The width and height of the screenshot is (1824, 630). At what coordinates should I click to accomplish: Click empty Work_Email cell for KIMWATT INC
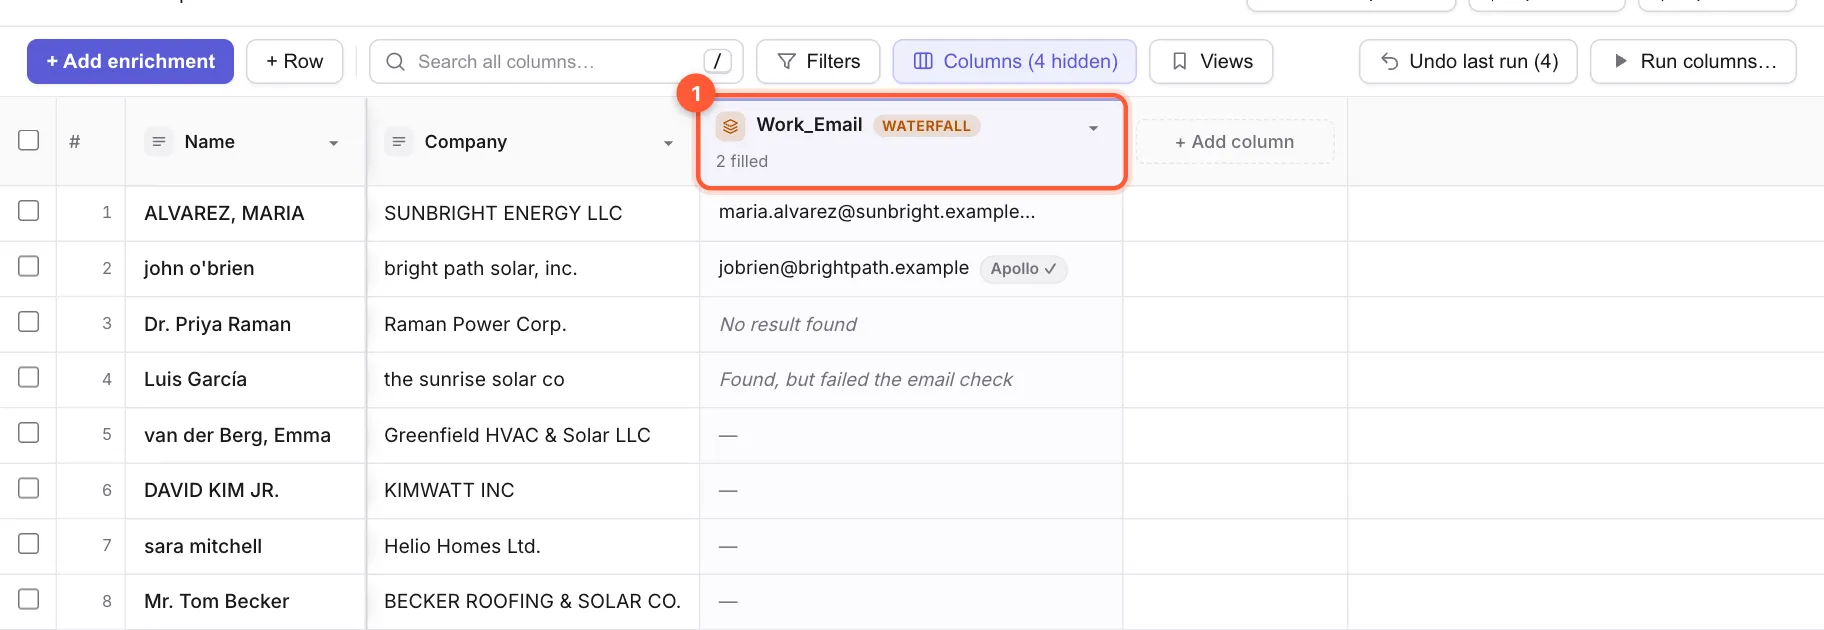[x=911, y=491]
